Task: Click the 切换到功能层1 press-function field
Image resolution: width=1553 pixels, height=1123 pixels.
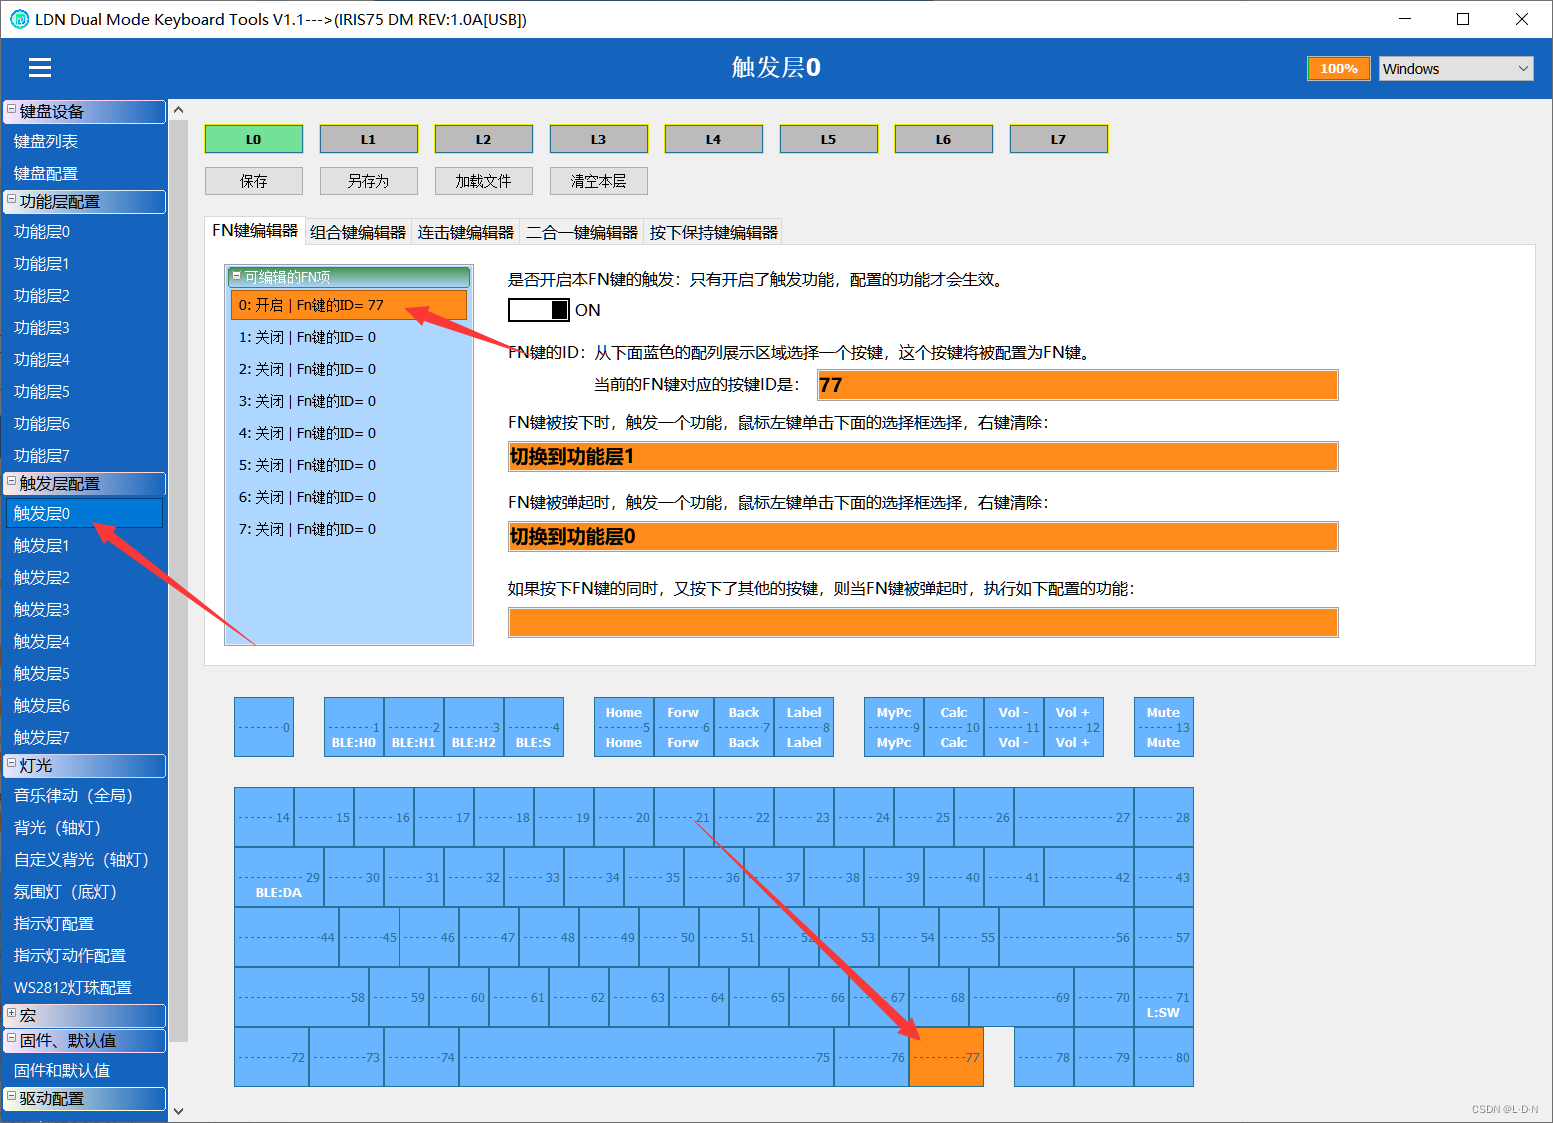Action: [923, 457]
